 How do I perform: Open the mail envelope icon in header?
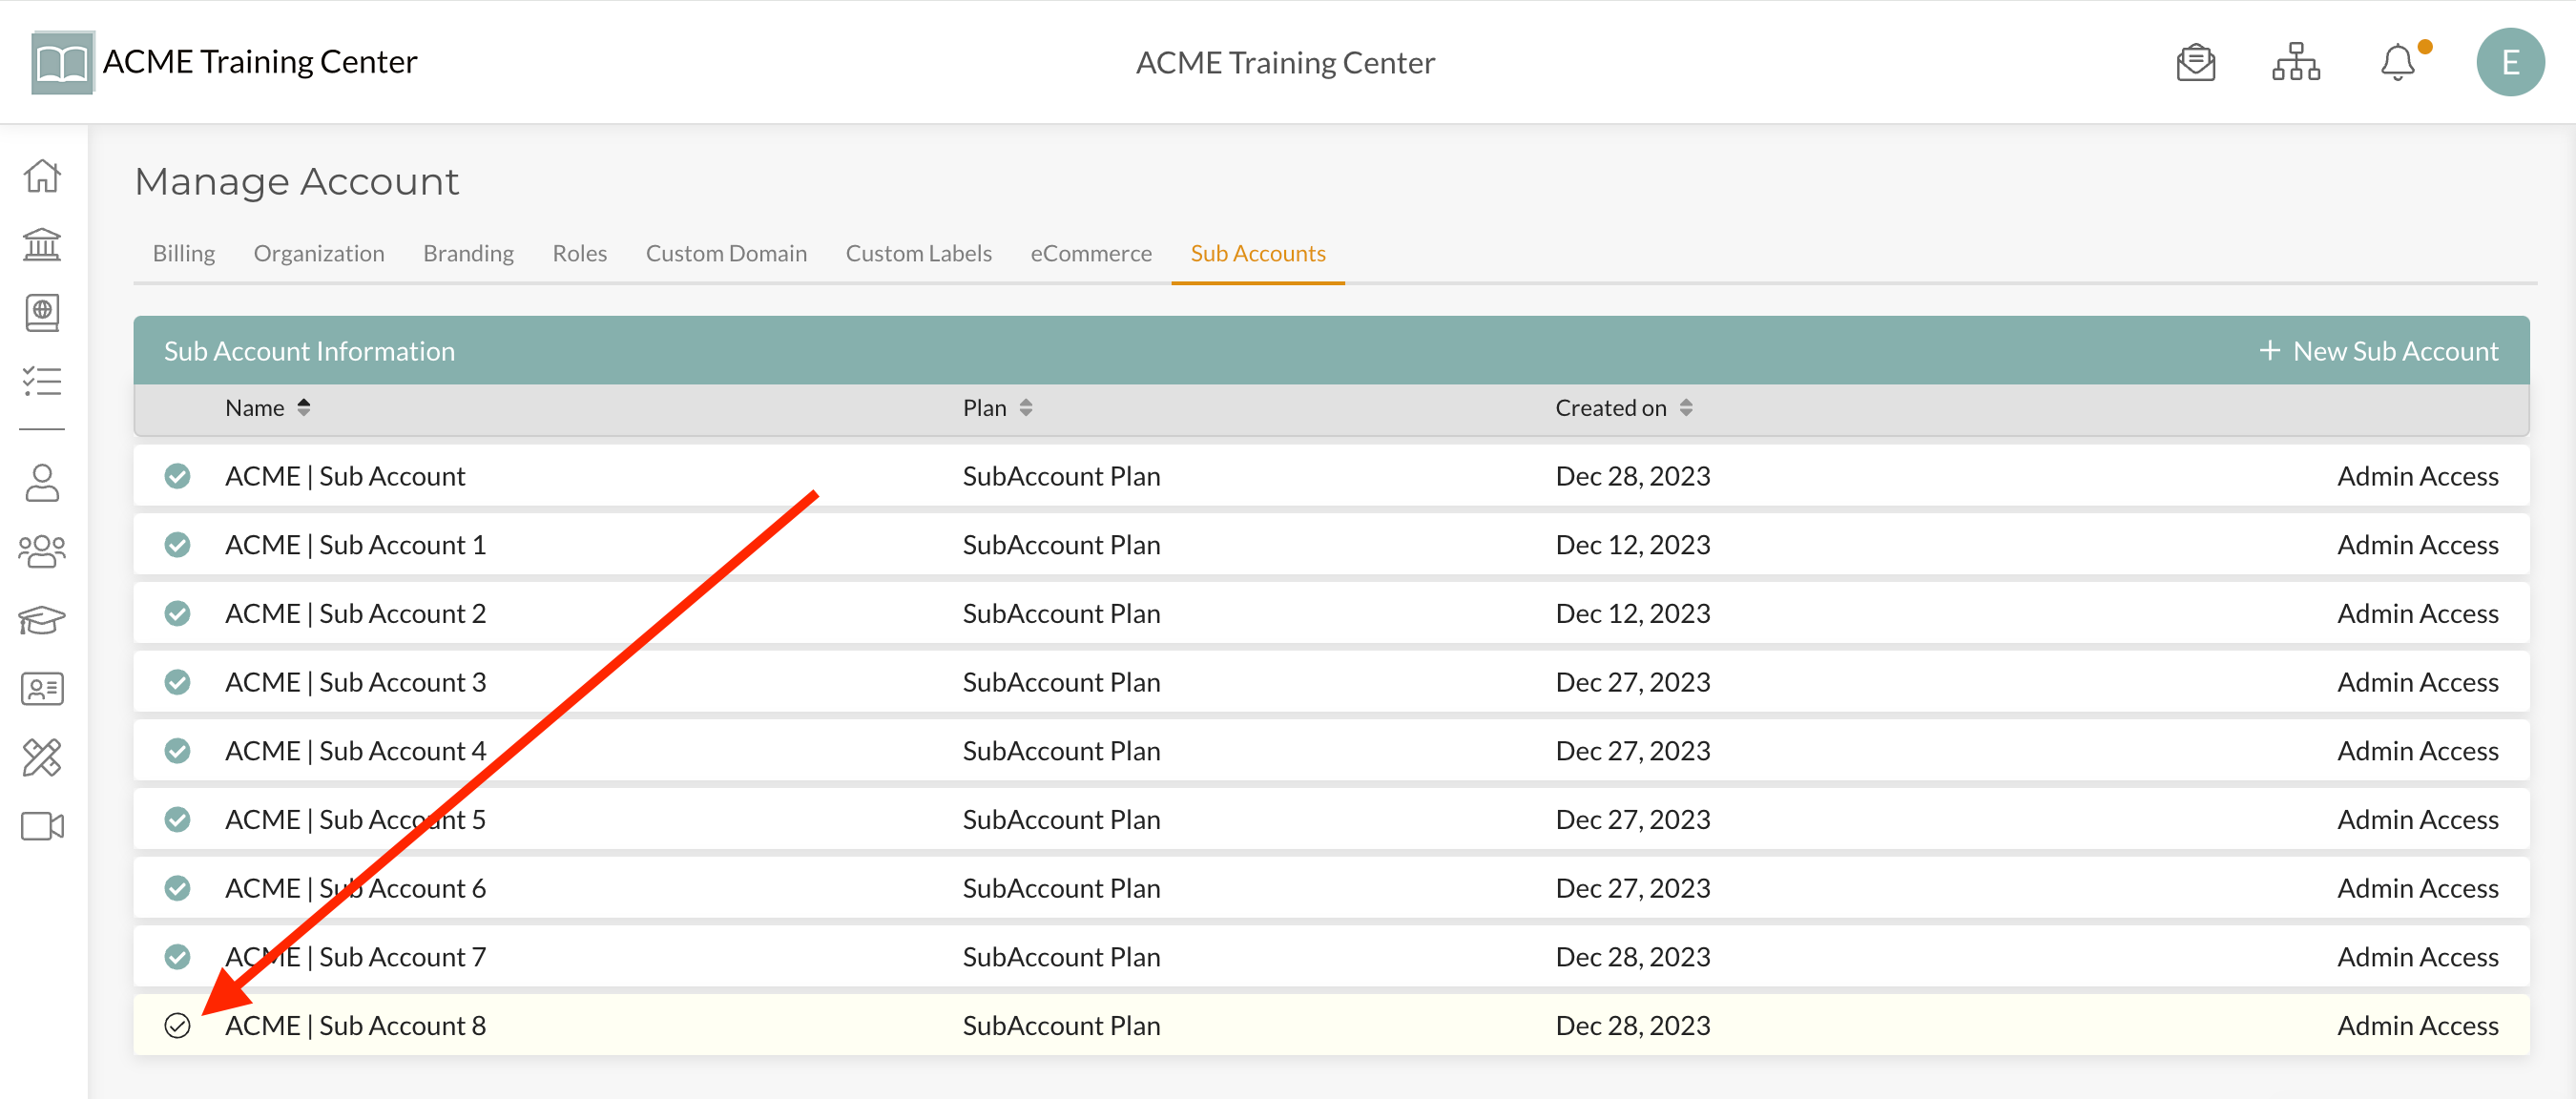2195,63
